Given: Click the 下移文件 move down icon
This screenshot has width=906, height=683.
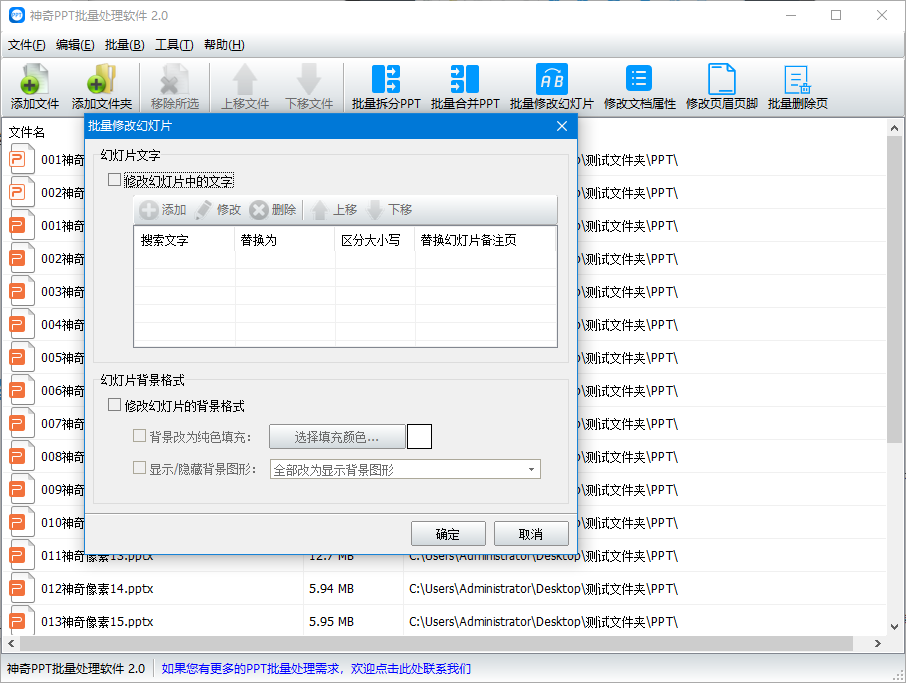Looking at the screenshot, I should (x=309, y=79).
